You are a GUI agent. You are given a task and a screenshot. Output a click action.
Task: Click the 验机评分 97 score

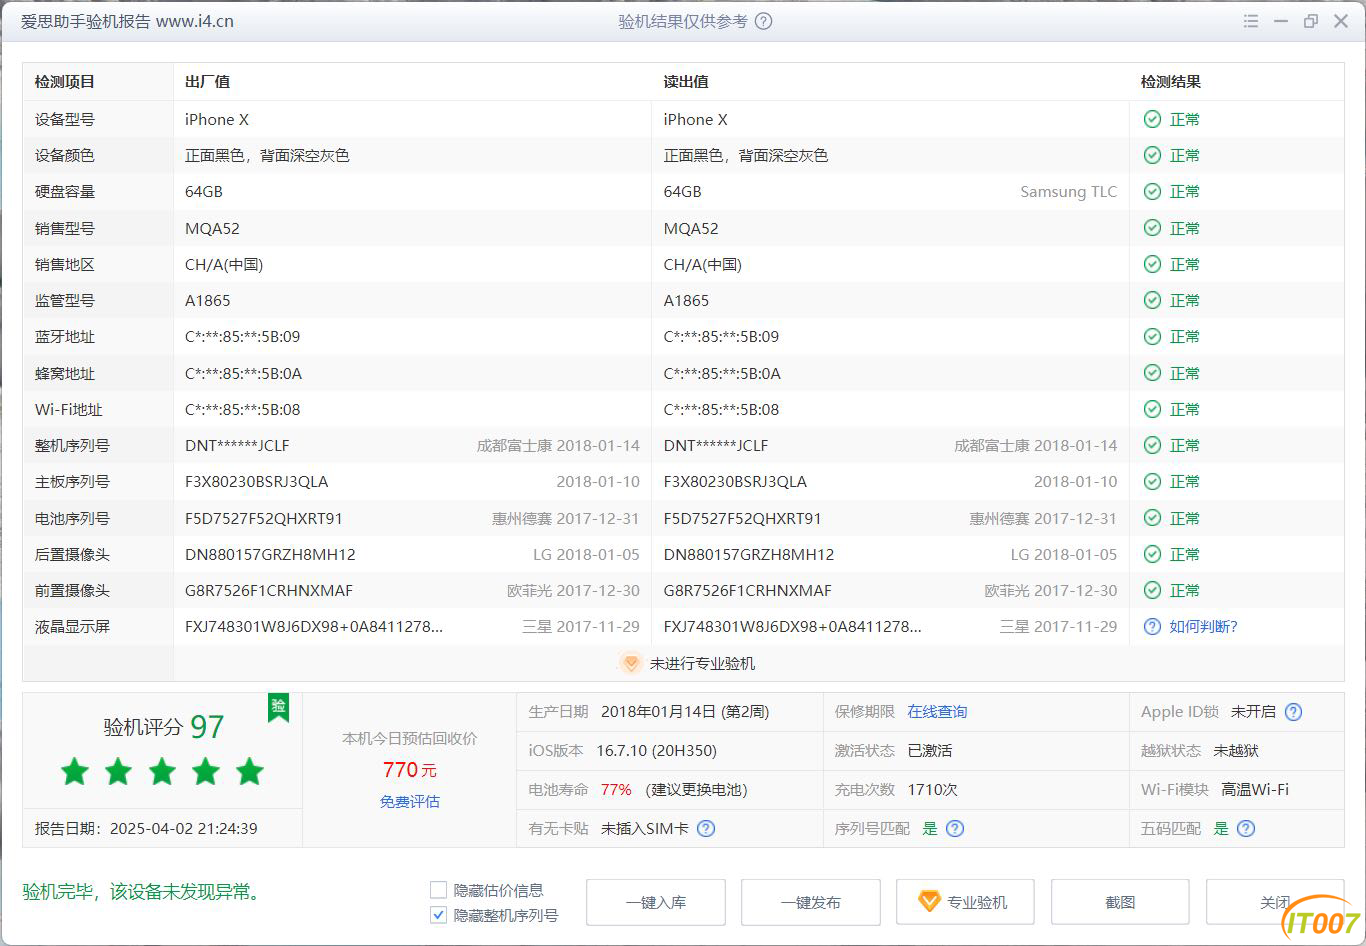point(164,727)
